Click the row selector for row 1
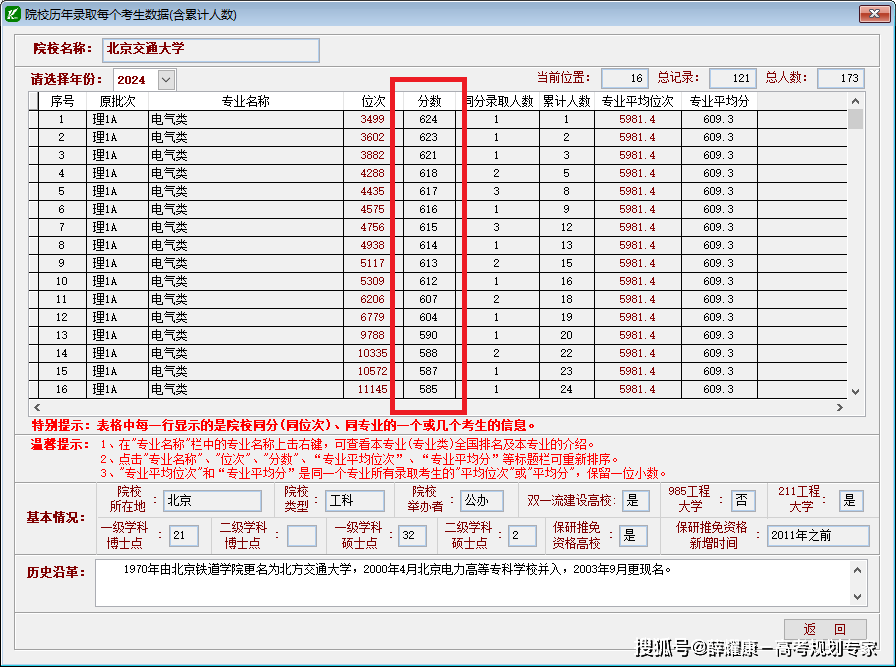 point(34,119)
